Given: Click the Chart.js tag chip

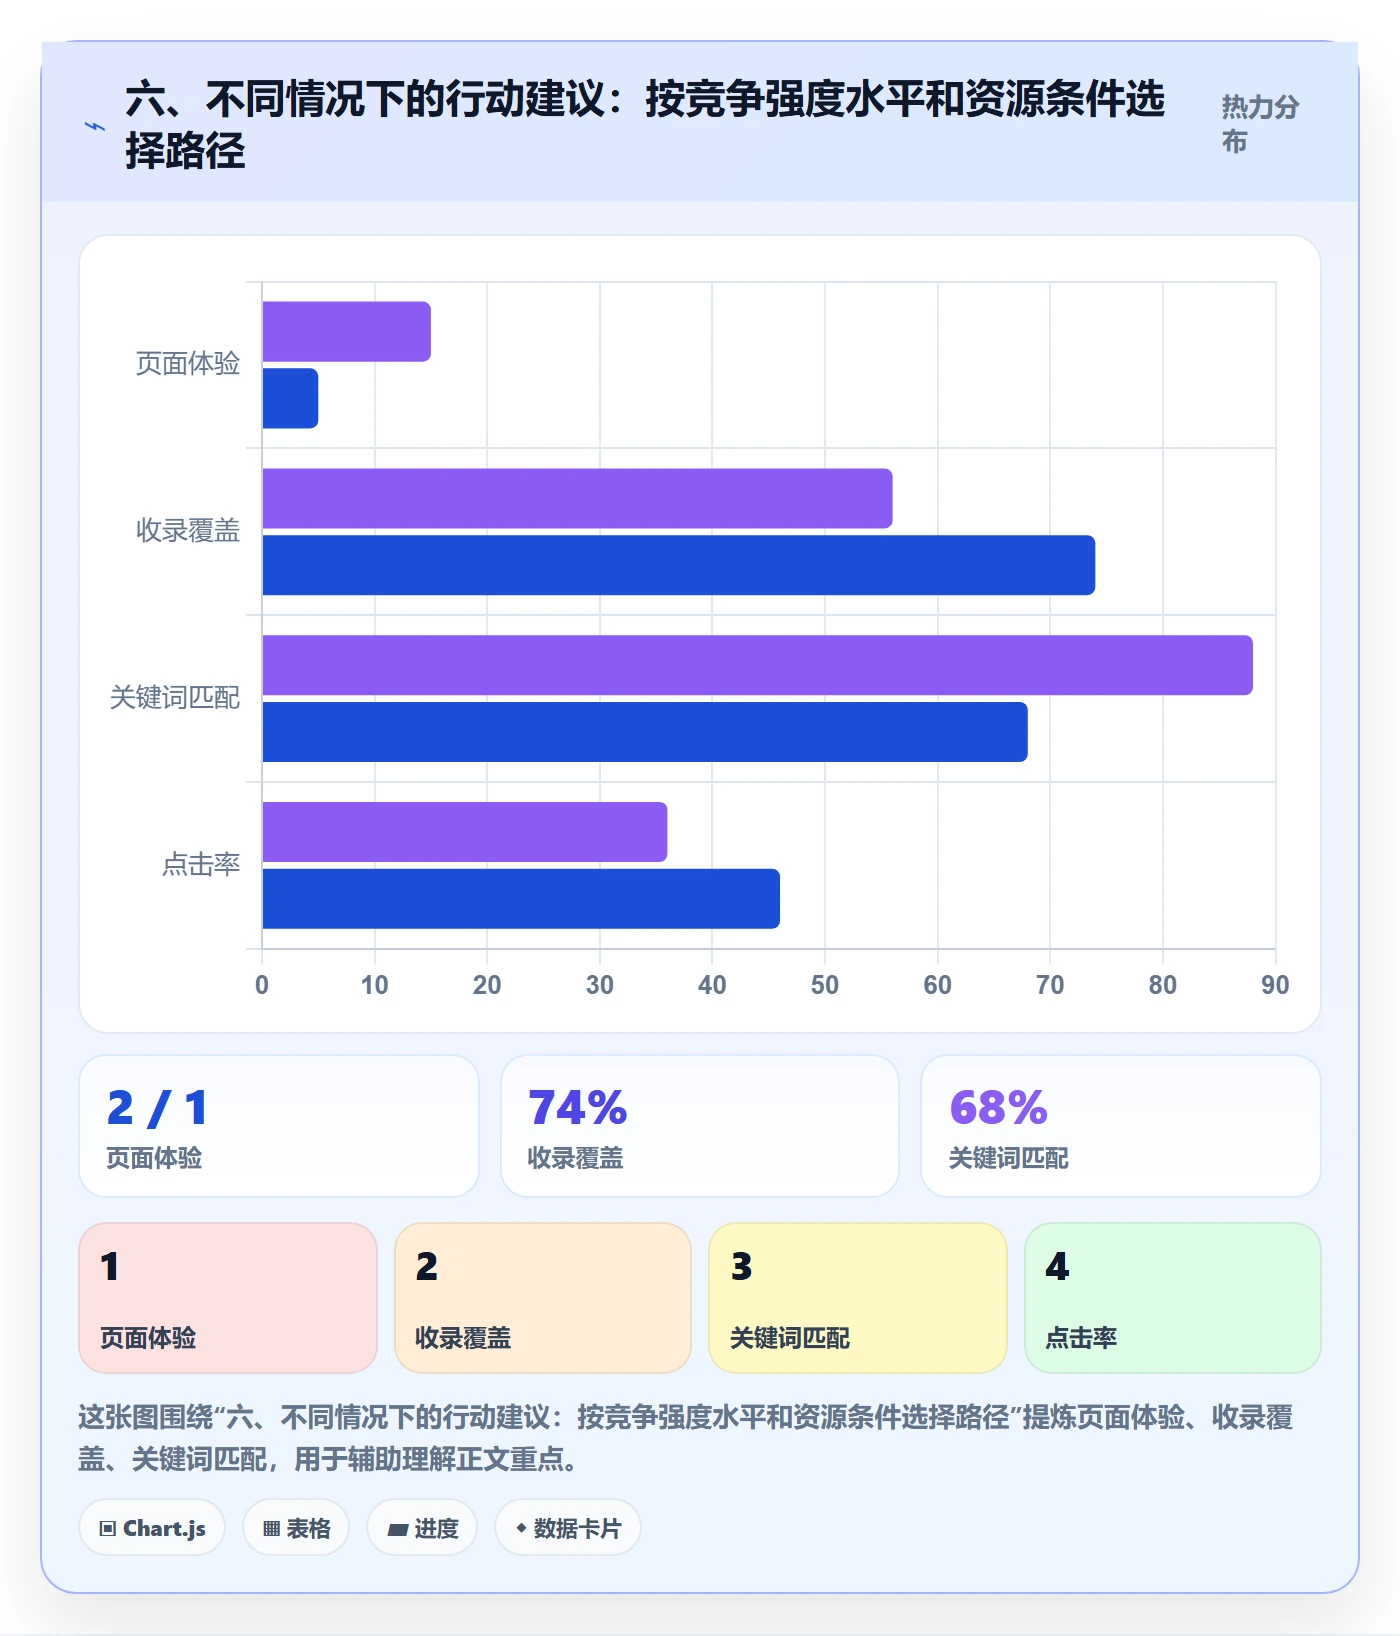Looking at the screenshot, I should 152,1528.
